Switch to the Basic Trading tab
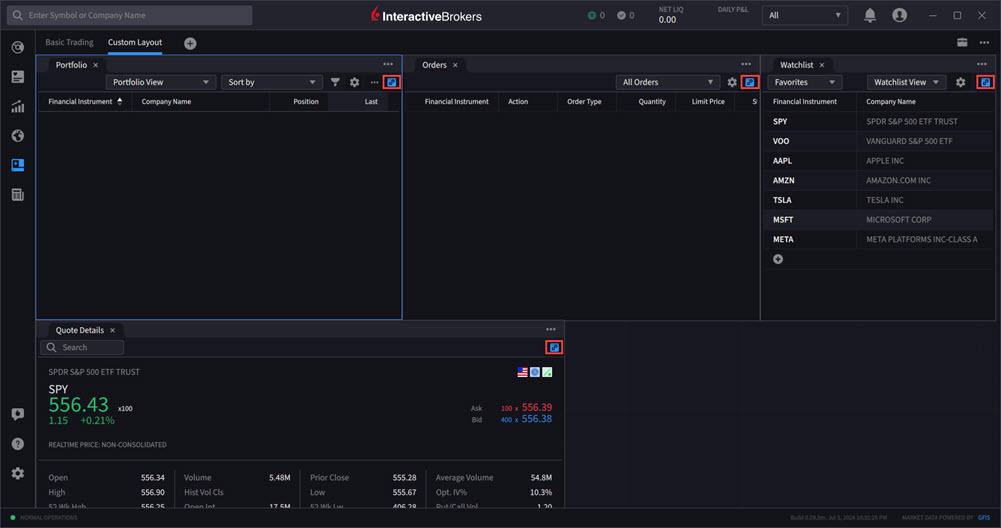The height and width of the screenshot is (528, 1001). click(69, 42)
